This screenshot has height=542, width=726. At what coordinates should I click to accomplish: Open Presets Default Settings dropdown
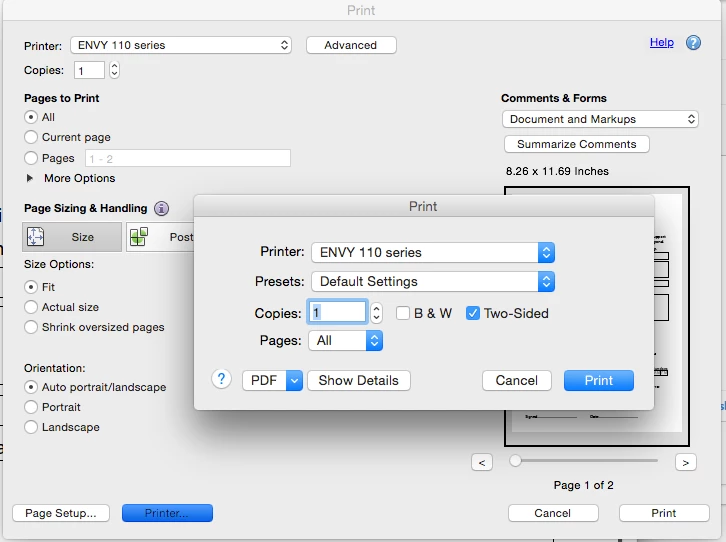(x=433, y=281)
